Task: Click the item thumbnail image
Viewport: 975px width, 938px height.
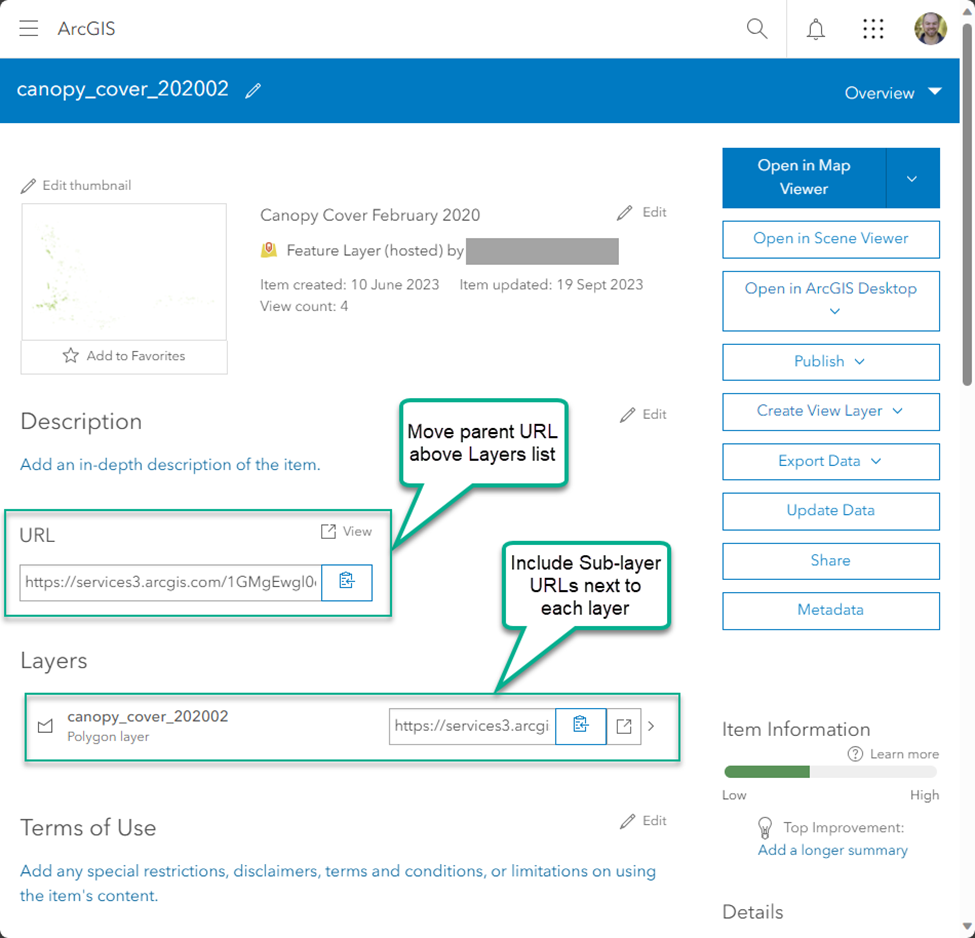Action: [124, 272]
